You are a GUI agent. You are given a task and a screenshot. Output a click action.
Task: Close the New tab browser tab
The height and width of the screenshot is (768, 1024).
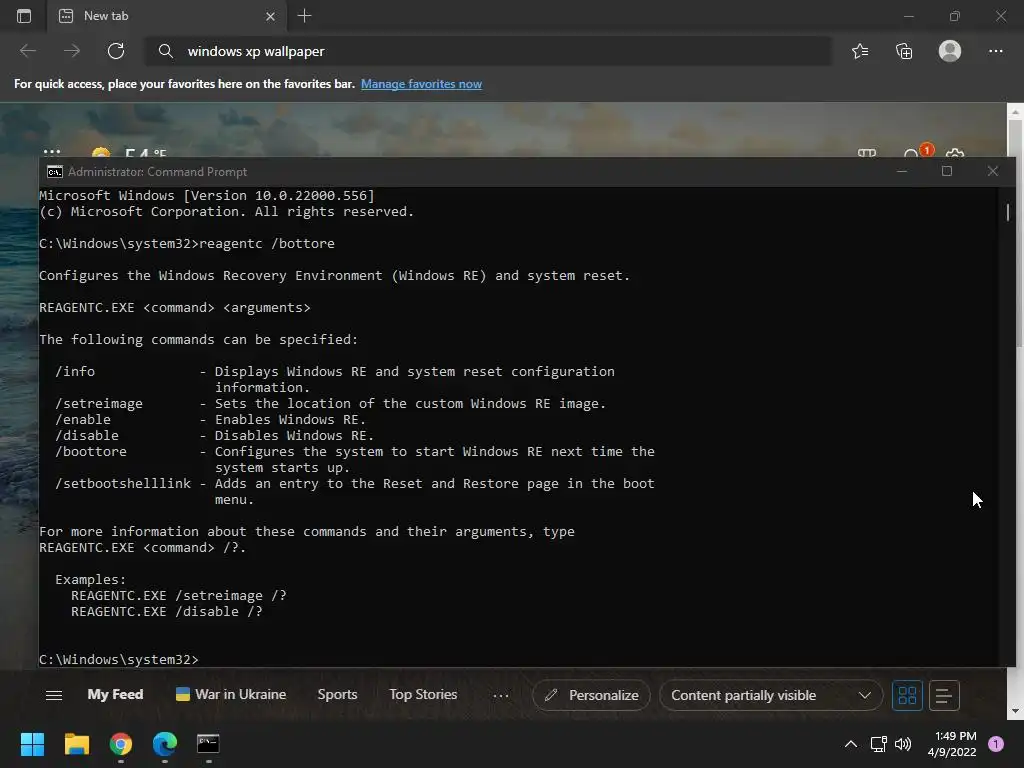coord(270,16)
